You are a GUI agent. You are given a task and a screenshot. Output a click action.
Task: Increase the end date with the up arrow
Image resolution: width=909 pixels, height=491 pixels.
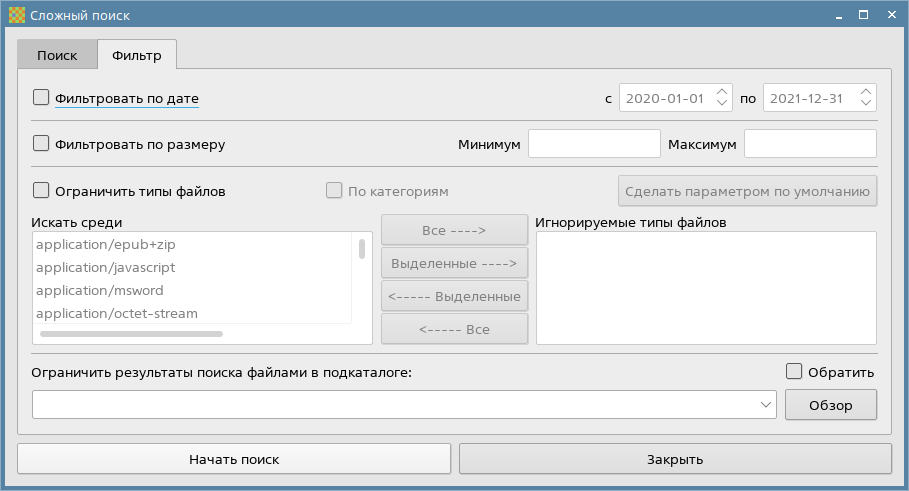tap(866, 92)
